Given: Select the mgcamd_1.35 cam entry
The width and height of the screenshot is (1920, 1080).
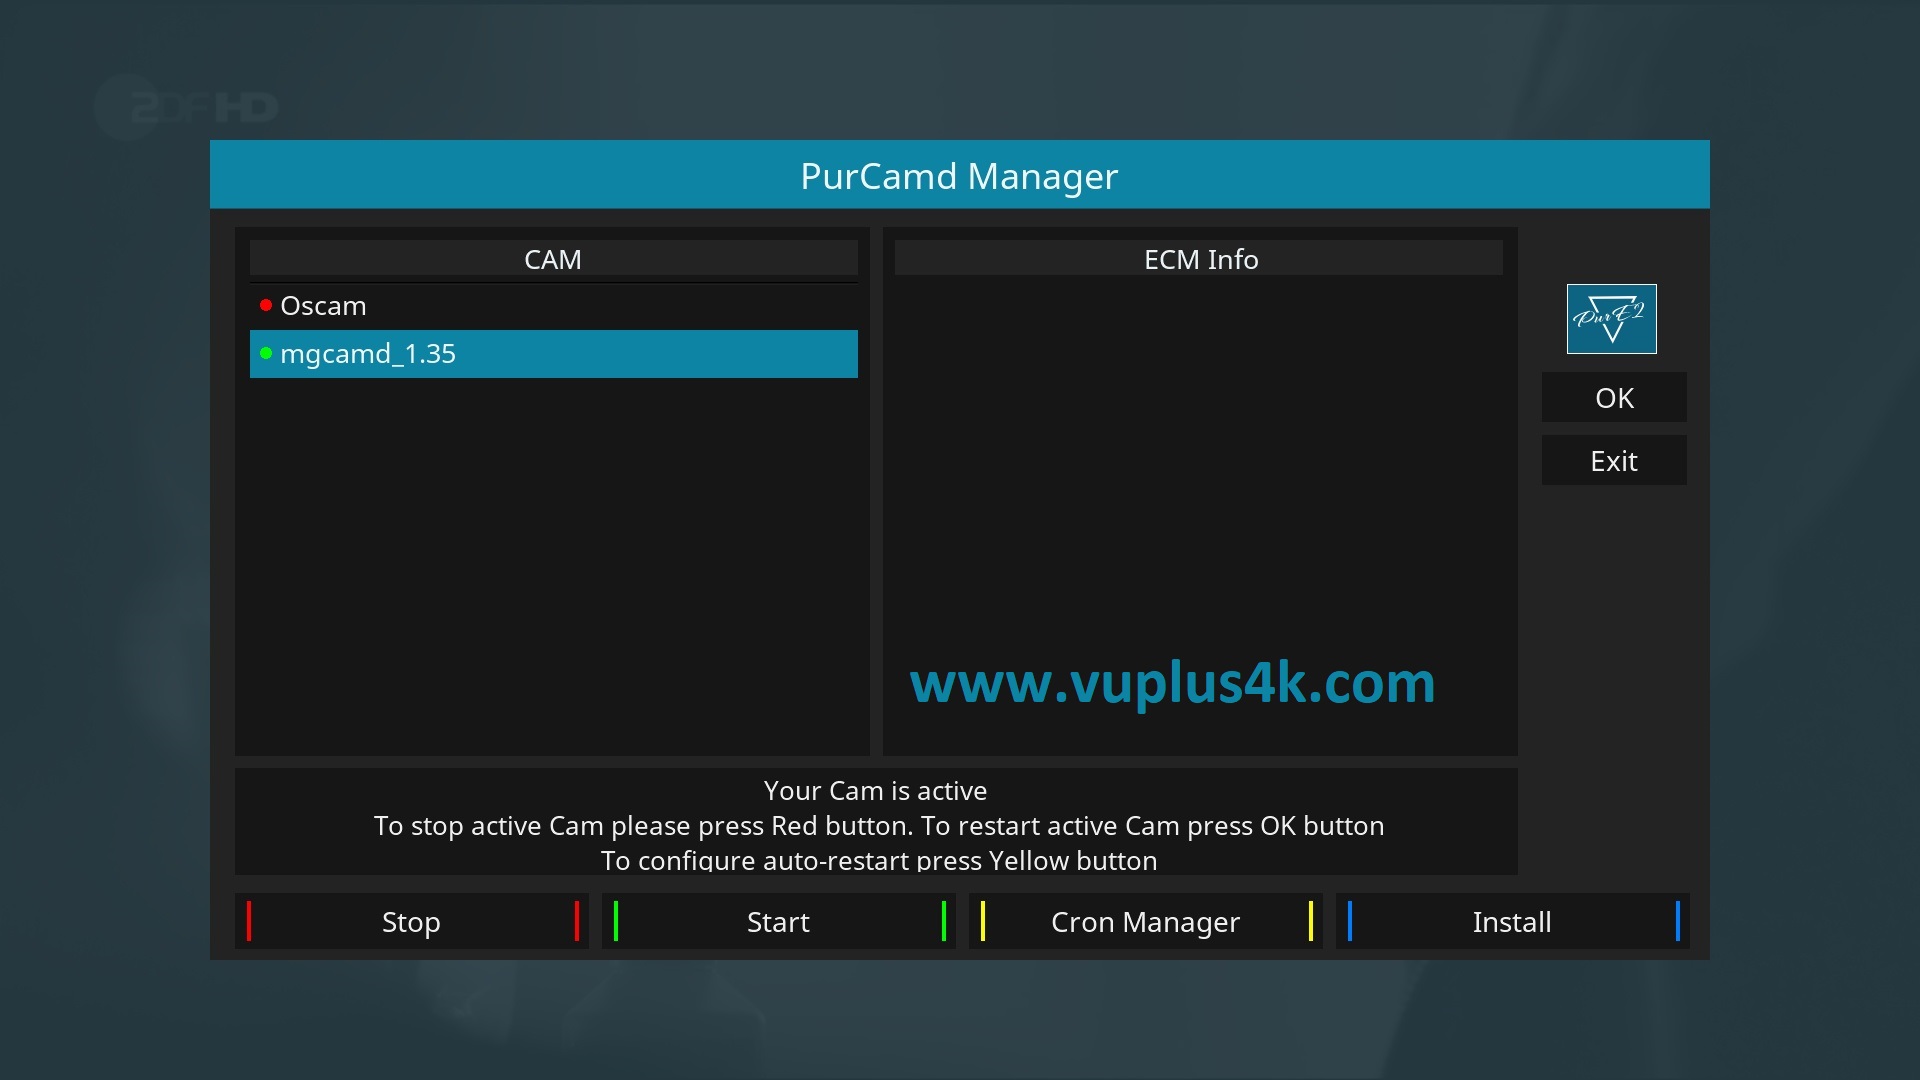Looking at the screenshot, I should coord(554,354).
